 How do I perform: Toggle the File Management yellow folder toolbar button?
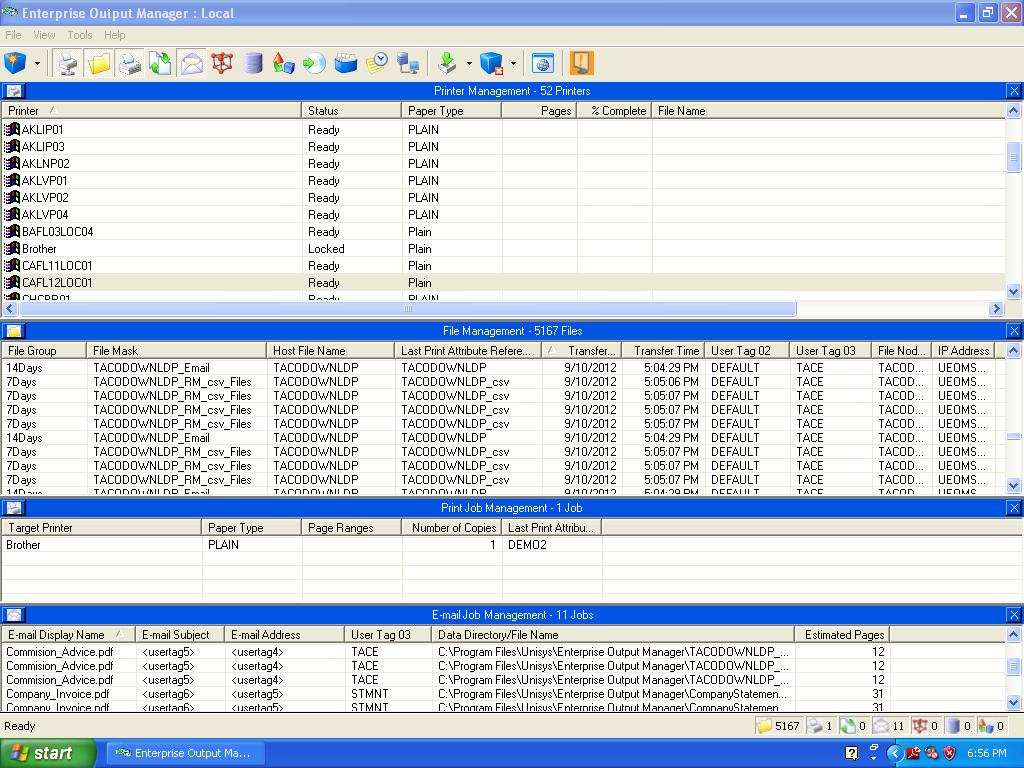coord(99,63)
